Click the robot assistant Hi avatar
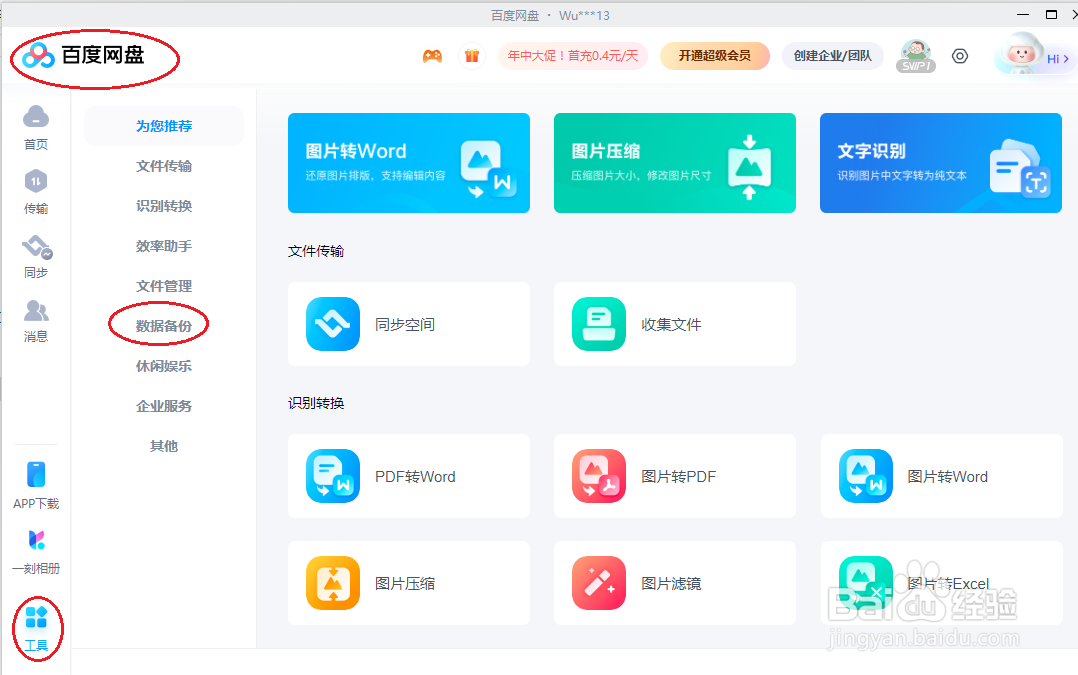Image resolution: width=1078 pixels, height=675 pixels. 1021,55
